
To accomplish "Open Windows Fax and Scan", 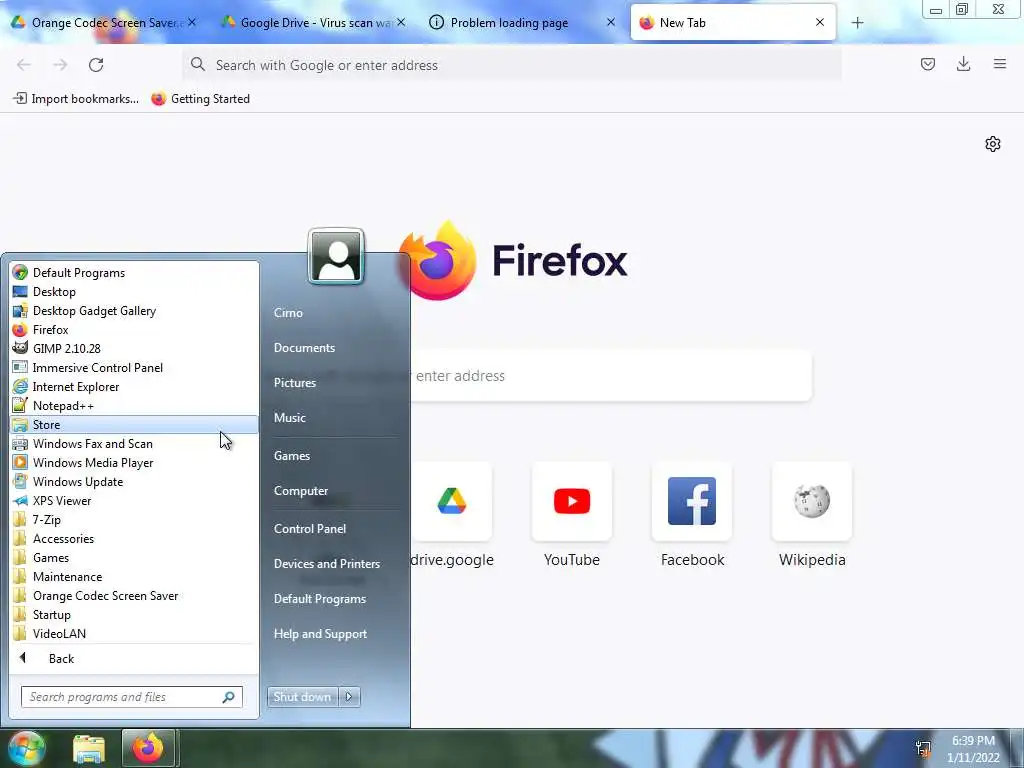I will [134, 443].
